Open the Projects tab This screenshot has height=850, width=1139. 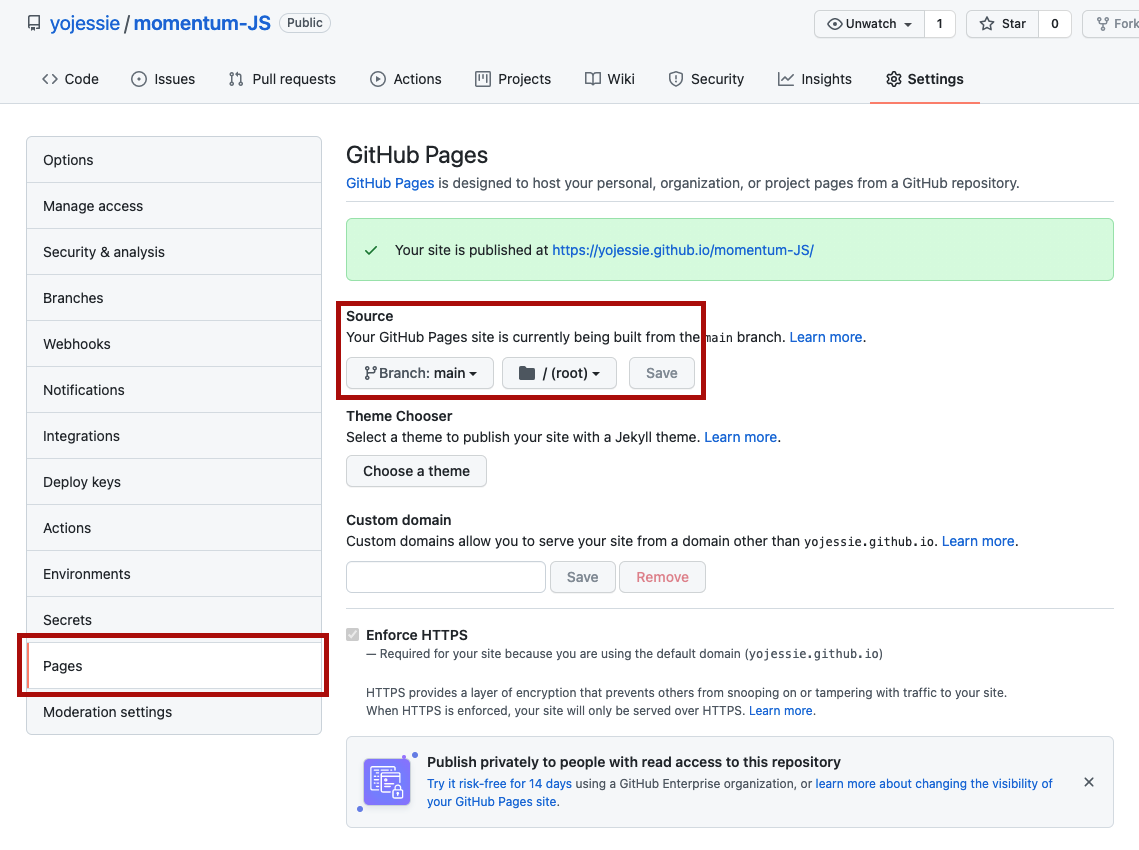click(513, 79)
